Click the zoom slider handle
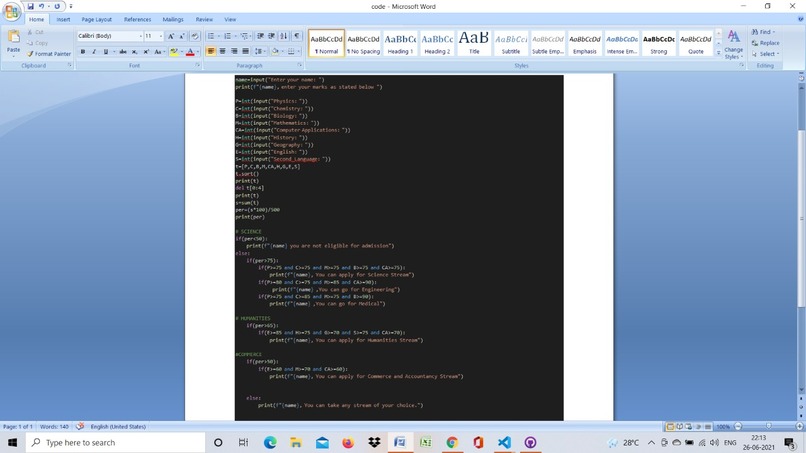Viewport: 806px width, 453px height. pyautogui.click(x=768, y=427)
